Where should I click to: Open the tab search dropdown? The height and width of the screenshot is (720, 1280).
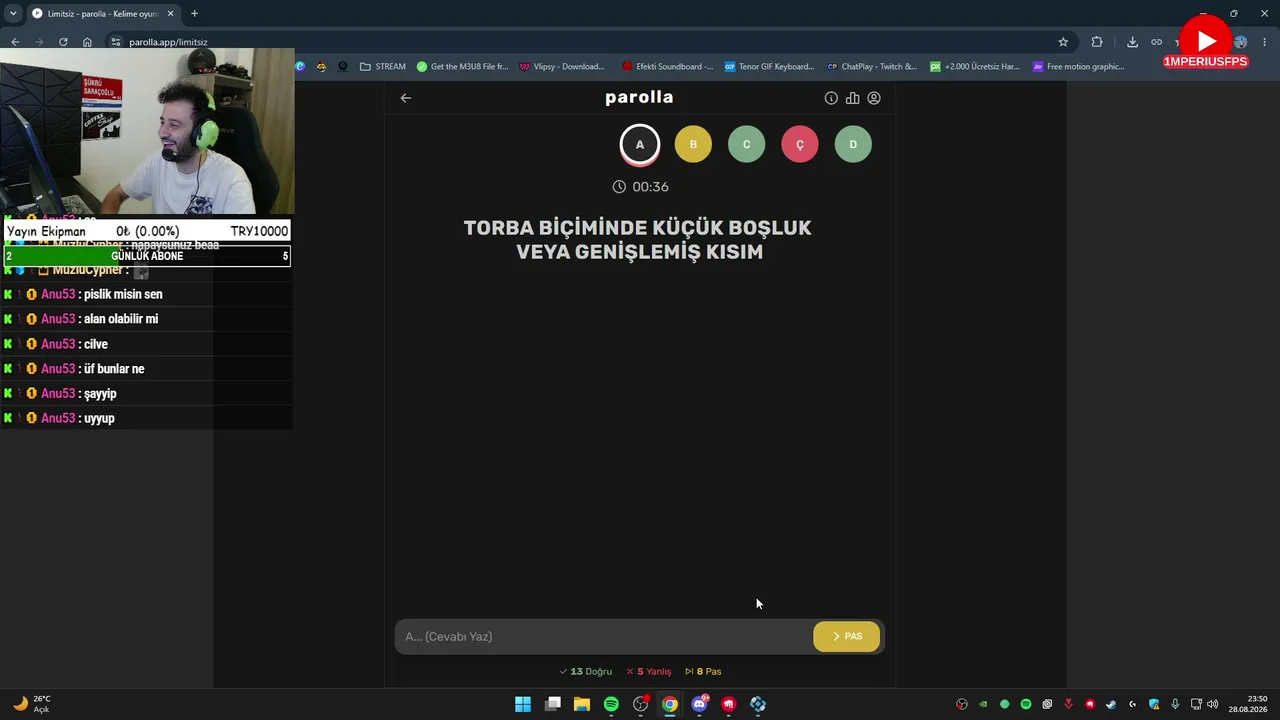pos(13,14)
